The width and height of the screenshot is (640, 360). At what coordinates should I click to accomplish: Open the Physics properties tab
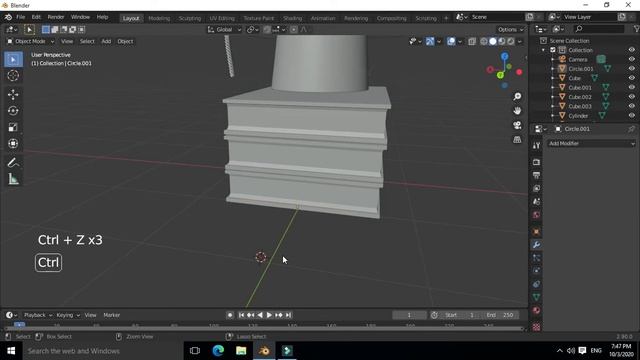[536, 271]
